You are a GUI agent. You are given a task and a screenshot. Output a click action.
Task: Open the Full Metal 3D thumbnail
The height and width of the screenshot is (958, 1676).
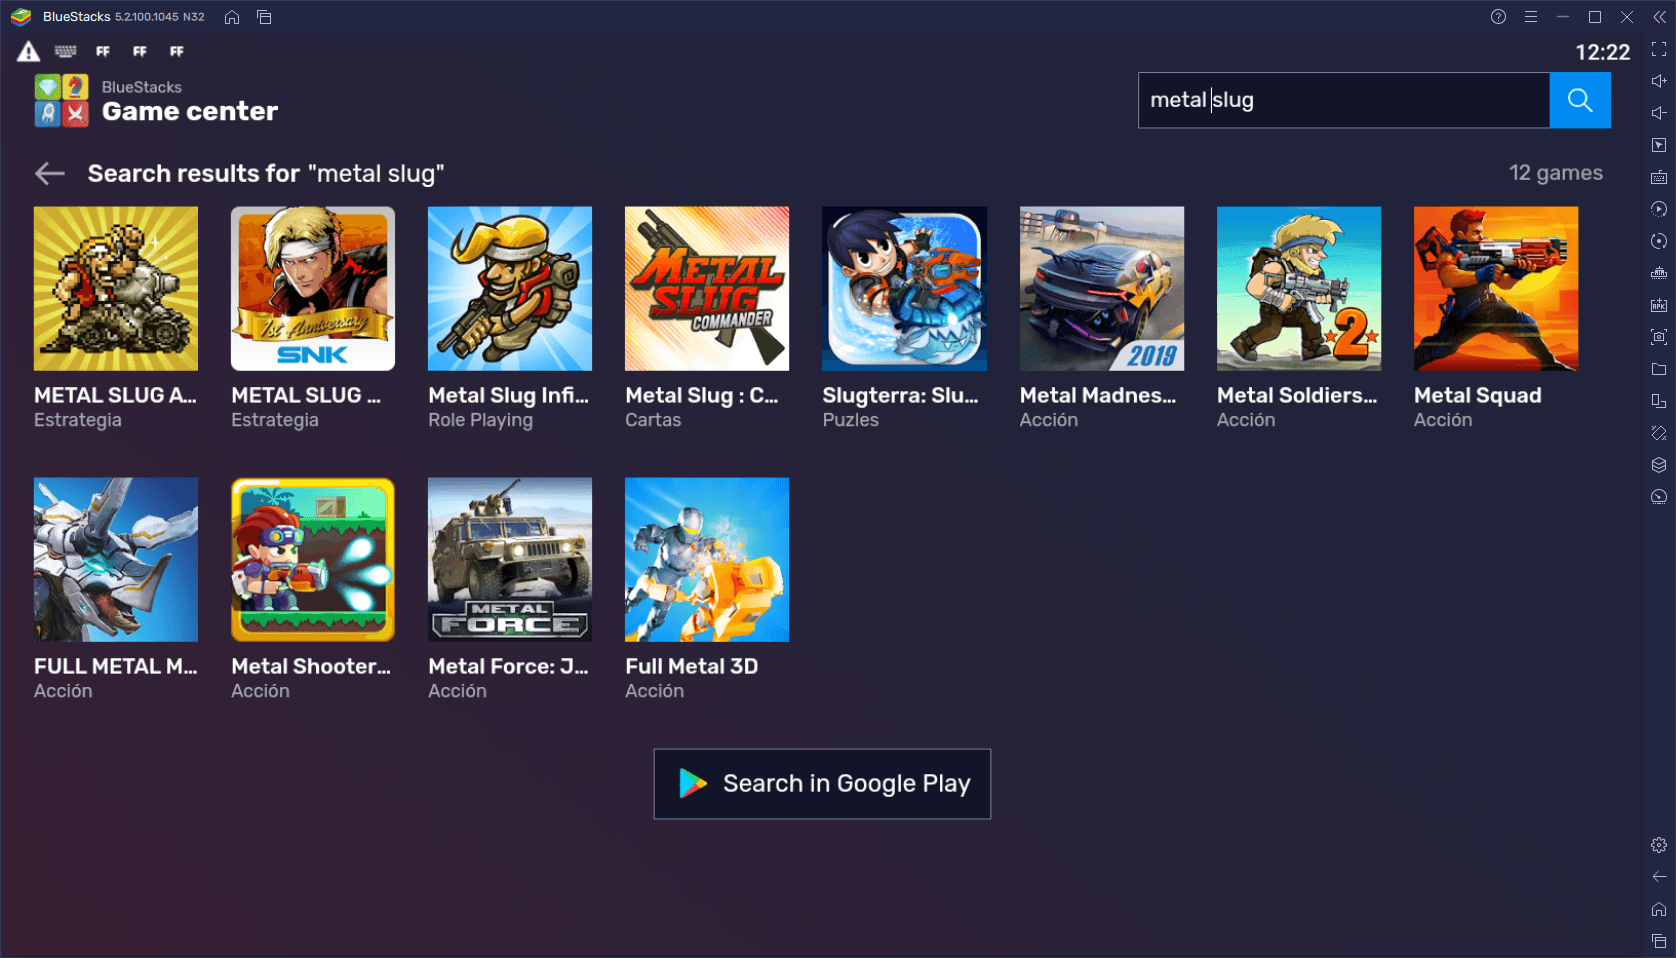coord(707,560)
